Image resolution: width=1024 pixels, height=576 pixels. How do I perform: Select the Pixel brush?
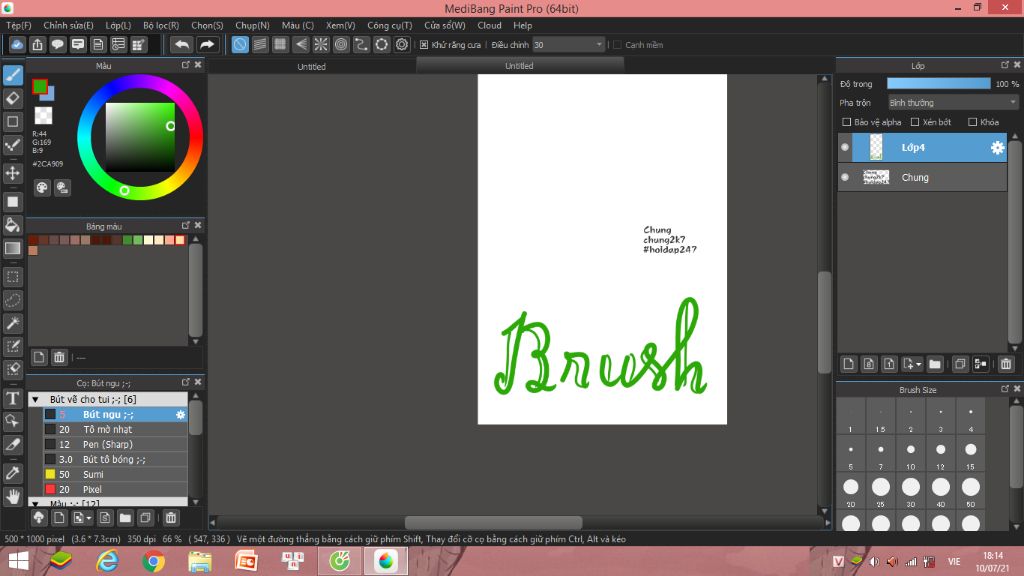pyautogui.click(x=116, y=490)
